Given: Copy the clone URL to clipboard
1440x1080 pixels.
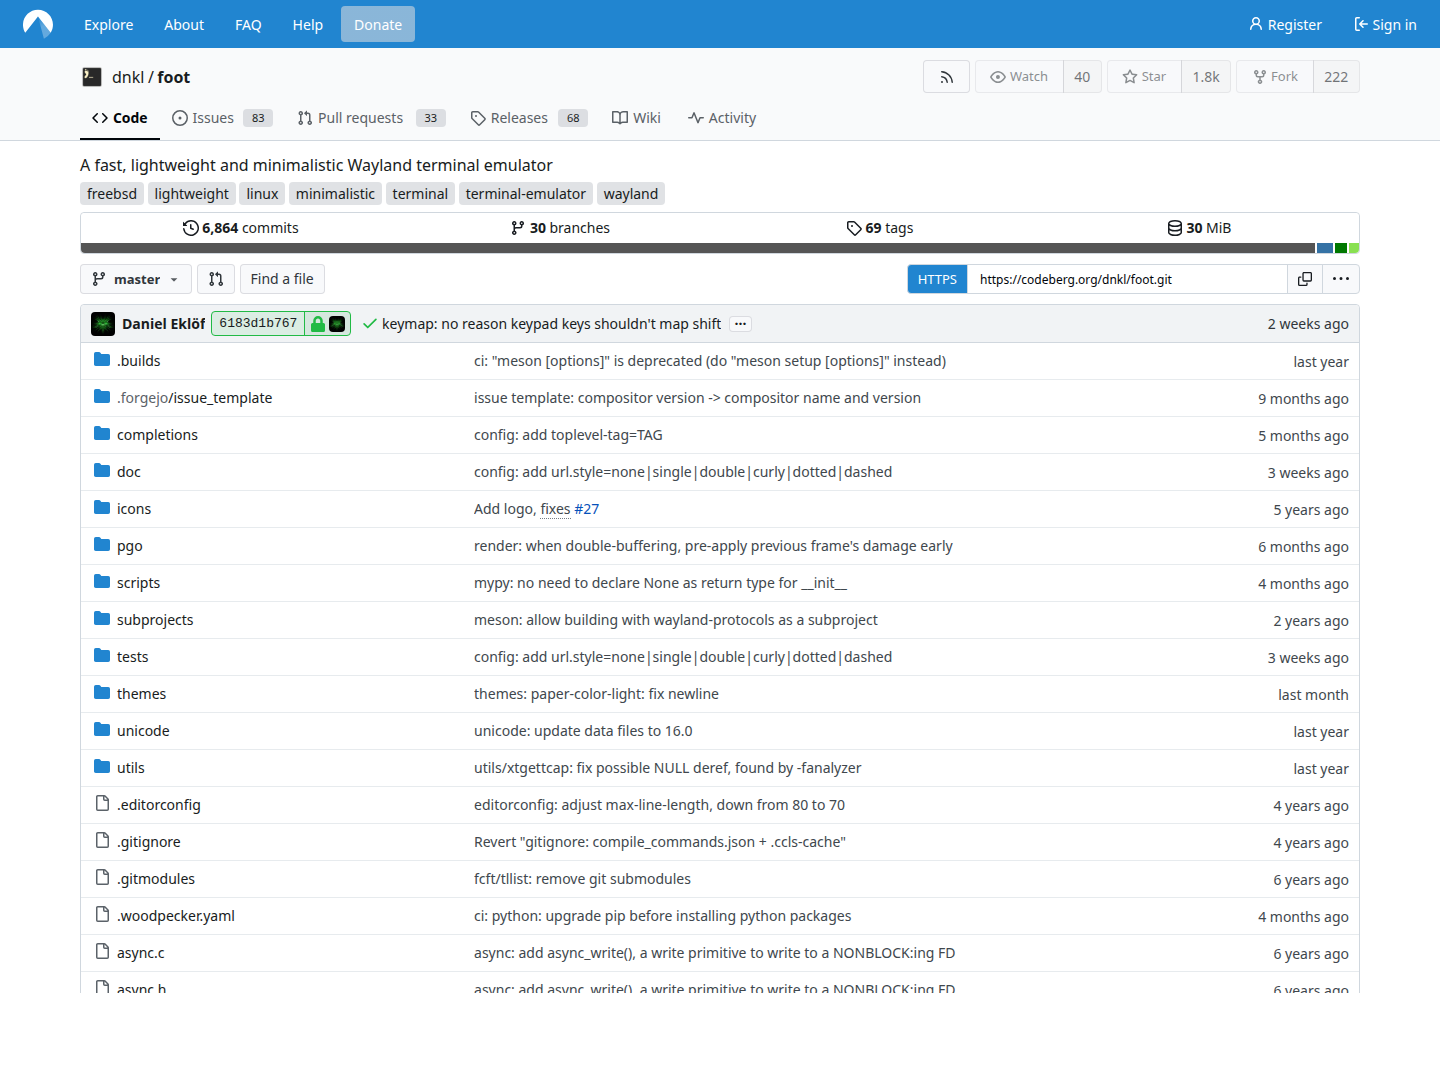Looking at the screenshot, I should [x=1305, y=279].
